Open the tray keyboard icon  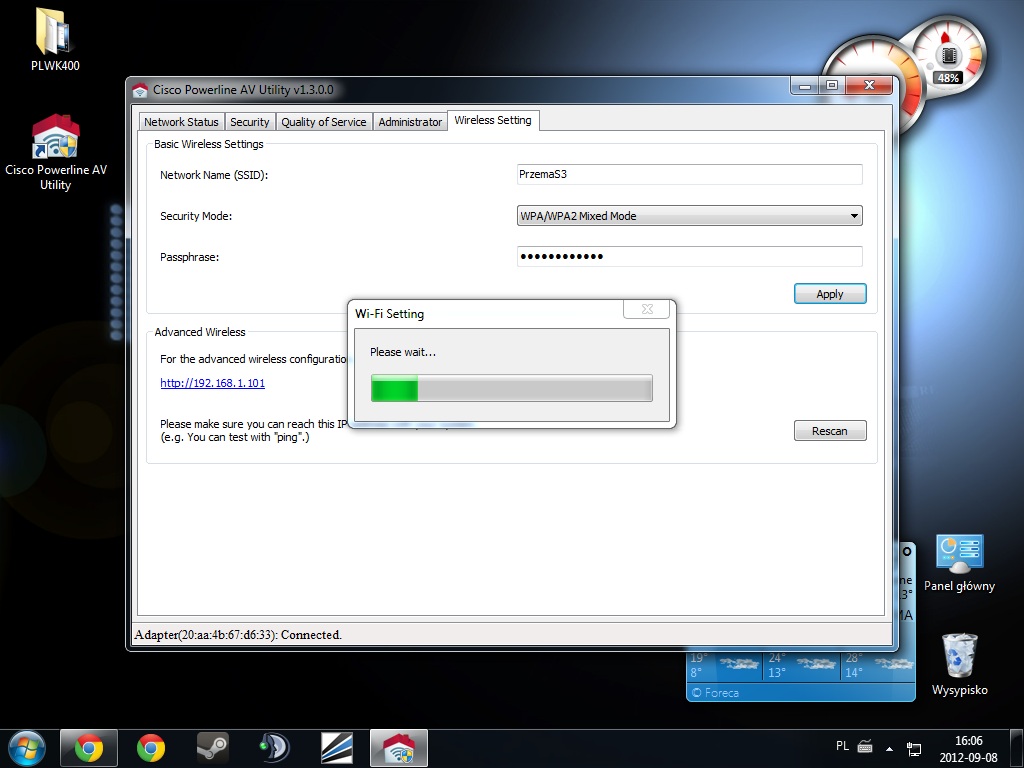click(x=865, y=746)
